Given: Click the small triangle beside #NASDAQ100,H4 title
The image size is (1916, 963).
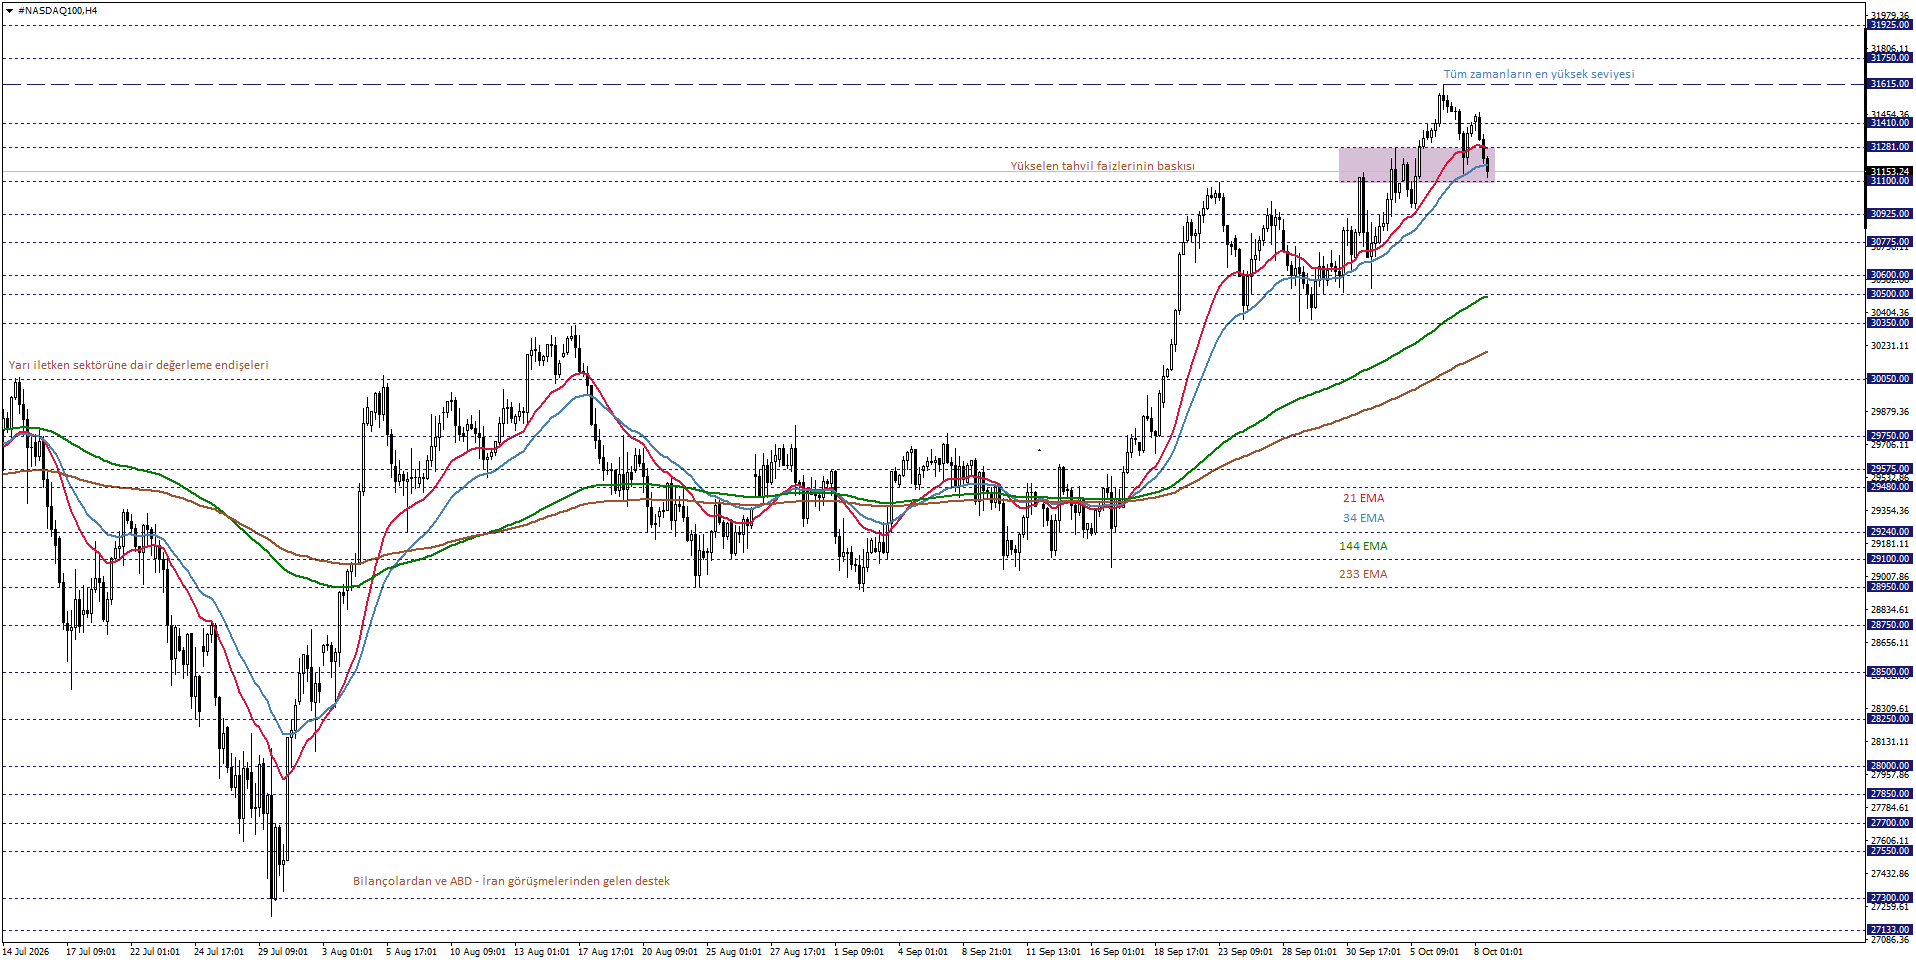Looking at the screenshot, I should pyautogui.click(x=9, y=10).
